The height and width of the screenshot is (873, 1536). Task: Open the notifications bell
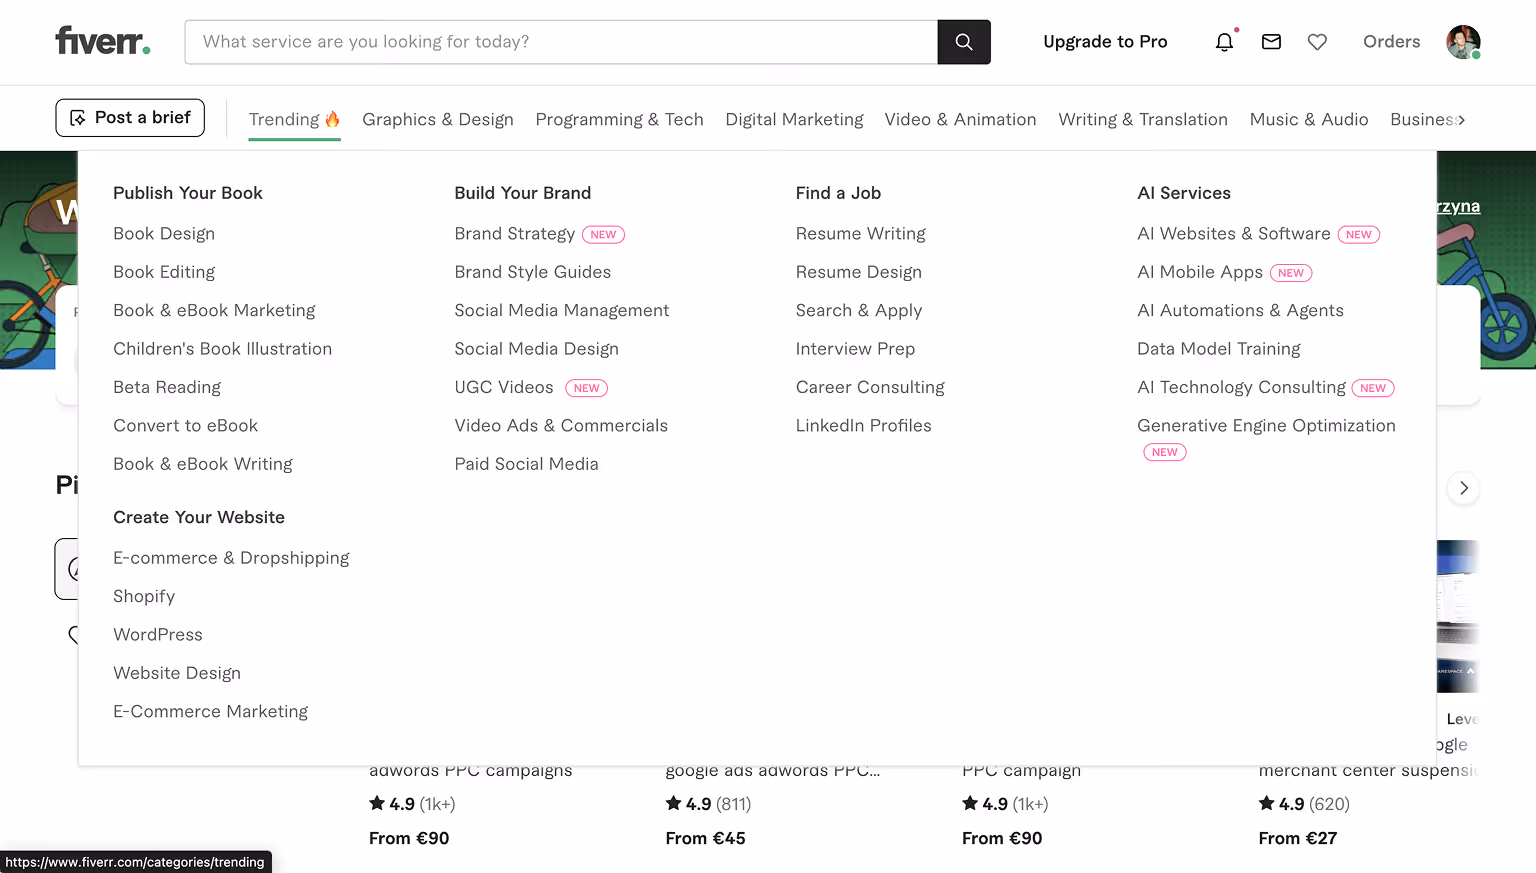pyautogui.click(x=1224, y=42)
